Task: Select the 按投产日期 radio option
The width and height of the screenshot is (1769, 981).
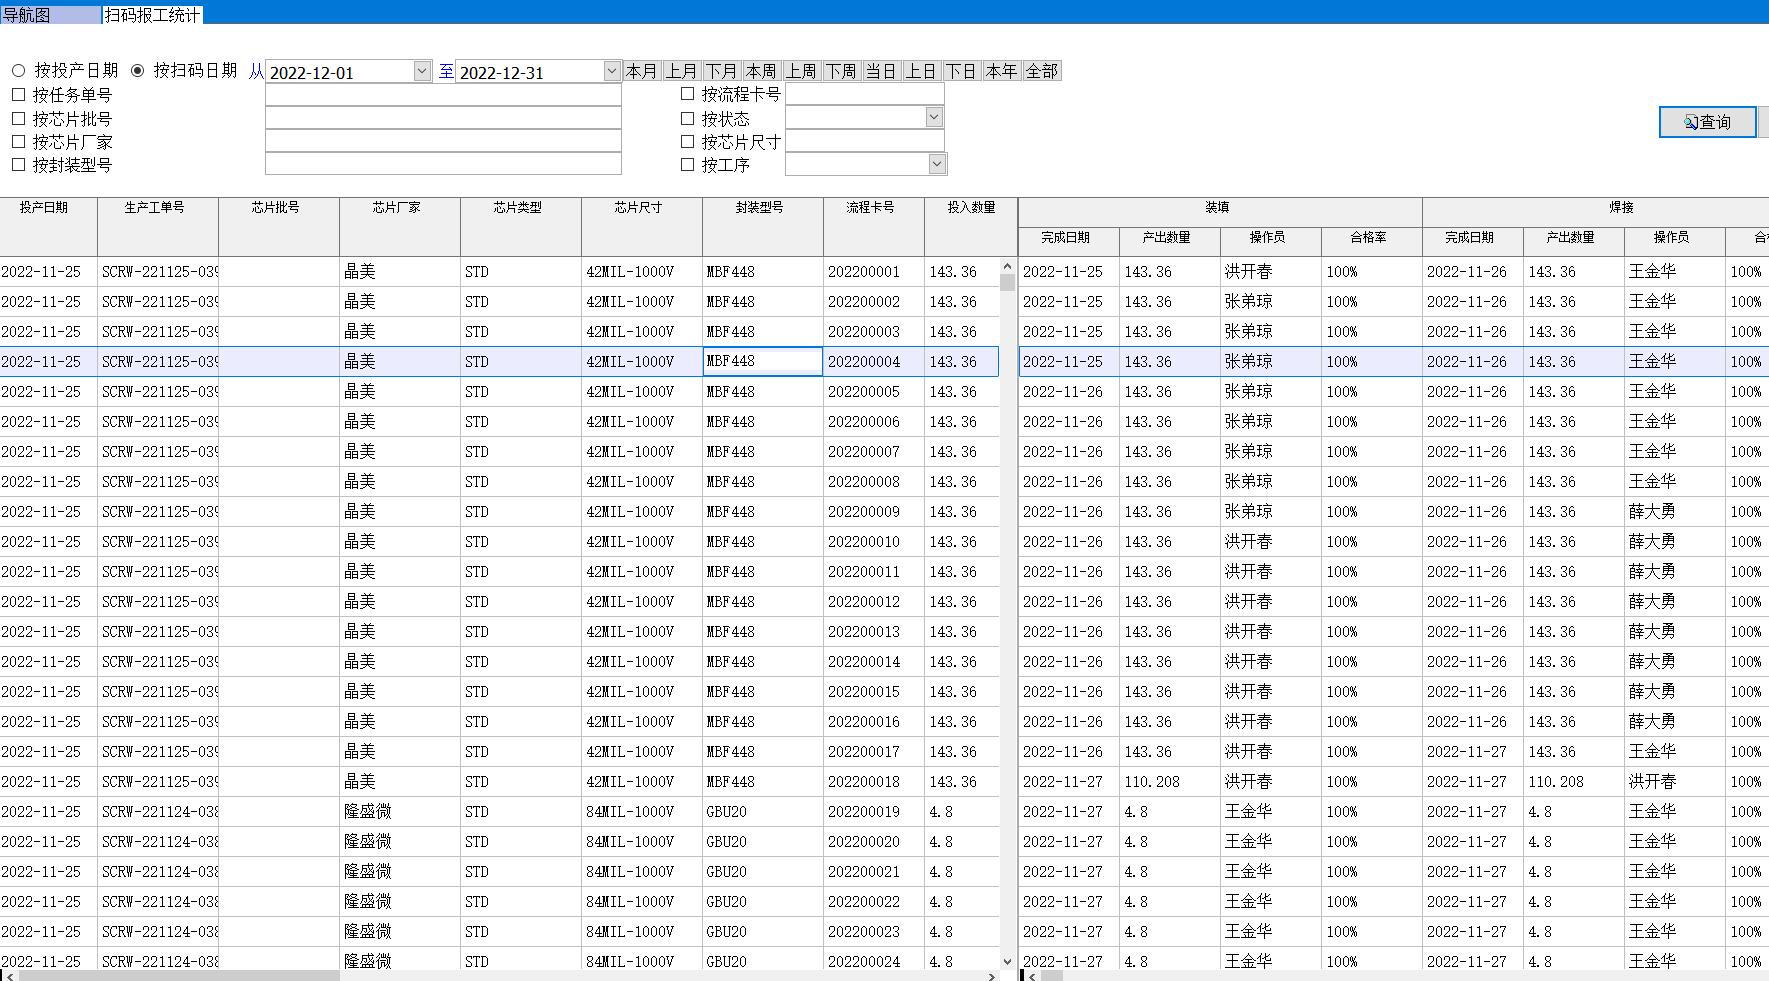Action: (19, 71)
